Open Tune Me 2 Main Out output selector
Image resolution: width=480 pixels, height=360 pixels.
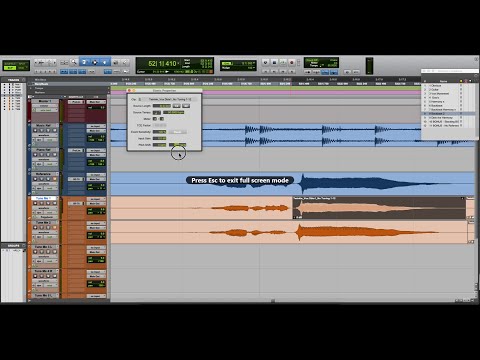pyautogui.click(x=96, y=228)
